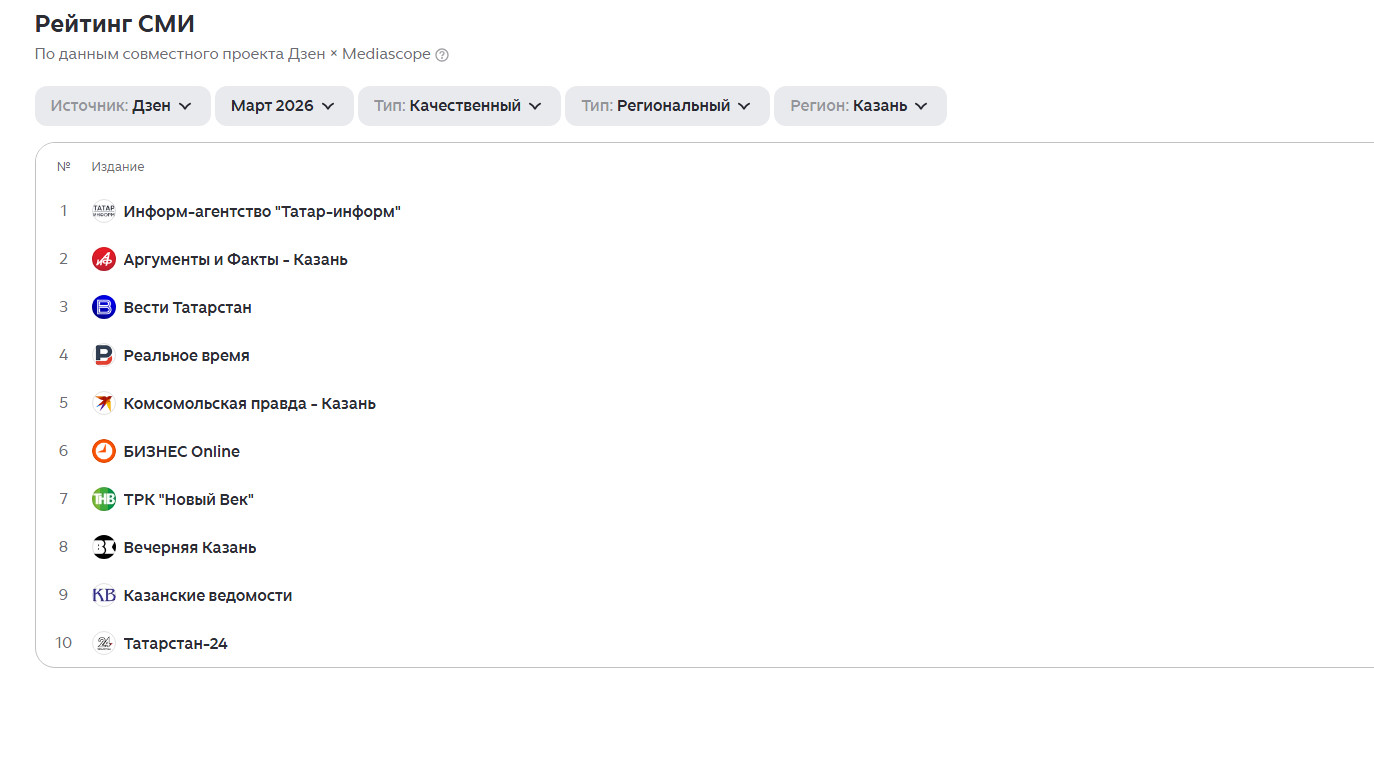Click the help question mark near Mediascope
This screenshot has width=1374, height=772.
tap(442, 55)
